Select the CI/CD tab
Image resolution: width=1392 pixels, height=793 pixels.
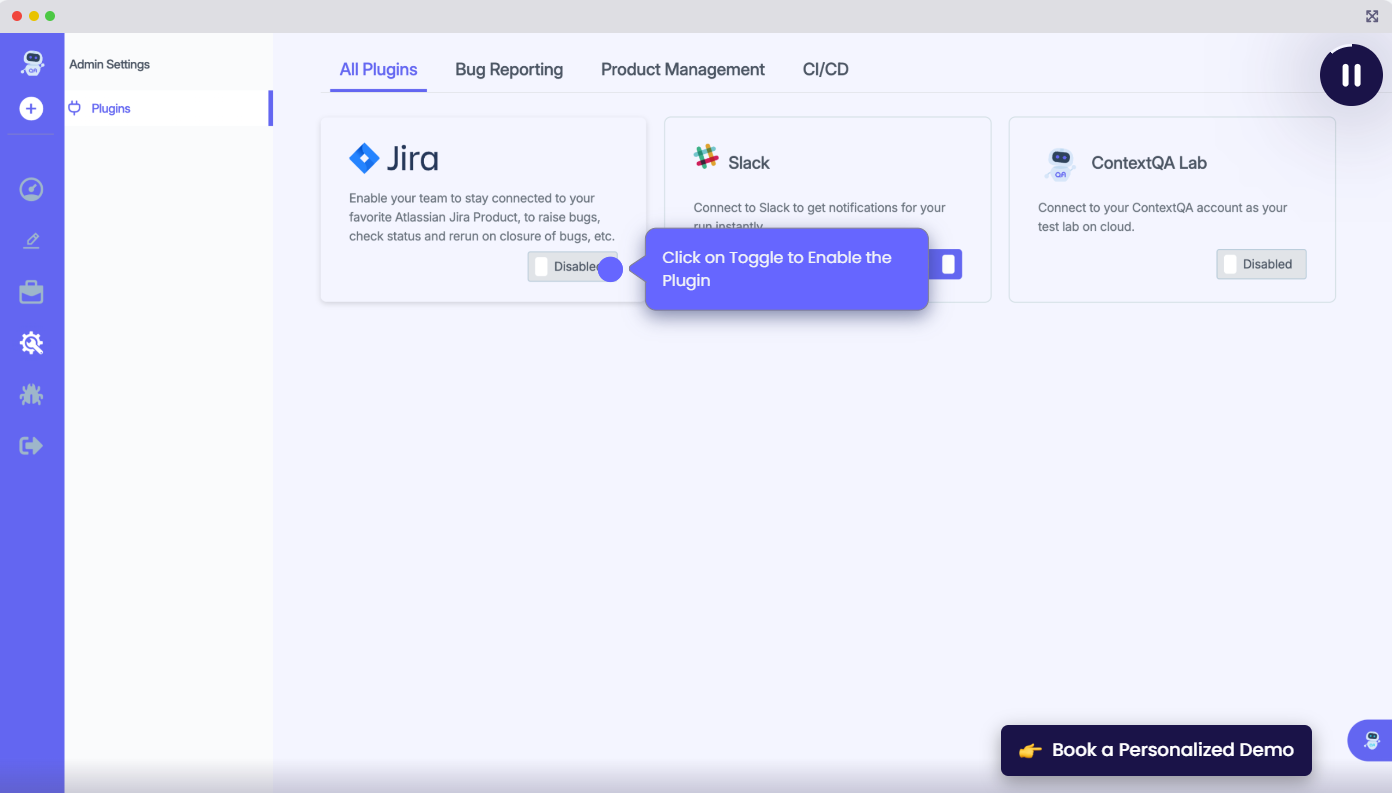[825, 70]
